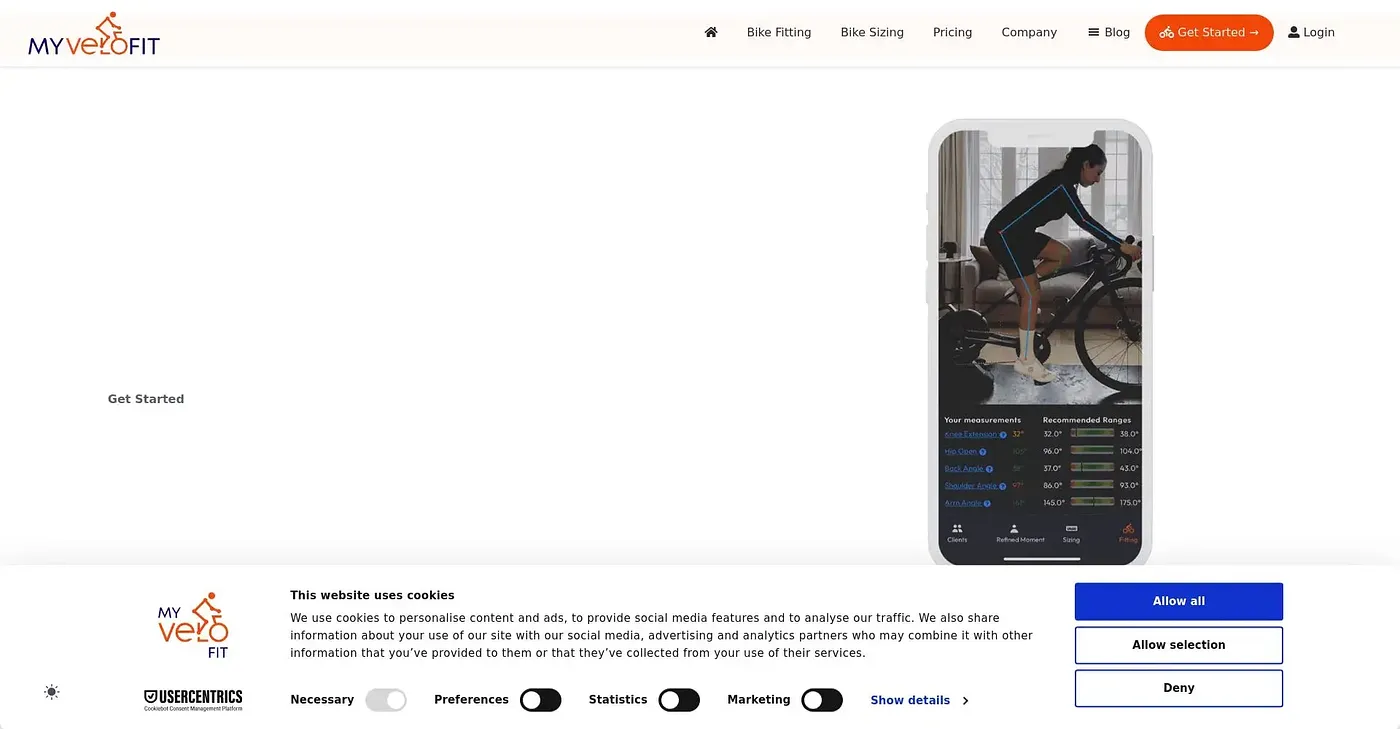Click the 'This website uses cookies' heading

point(372,595)
